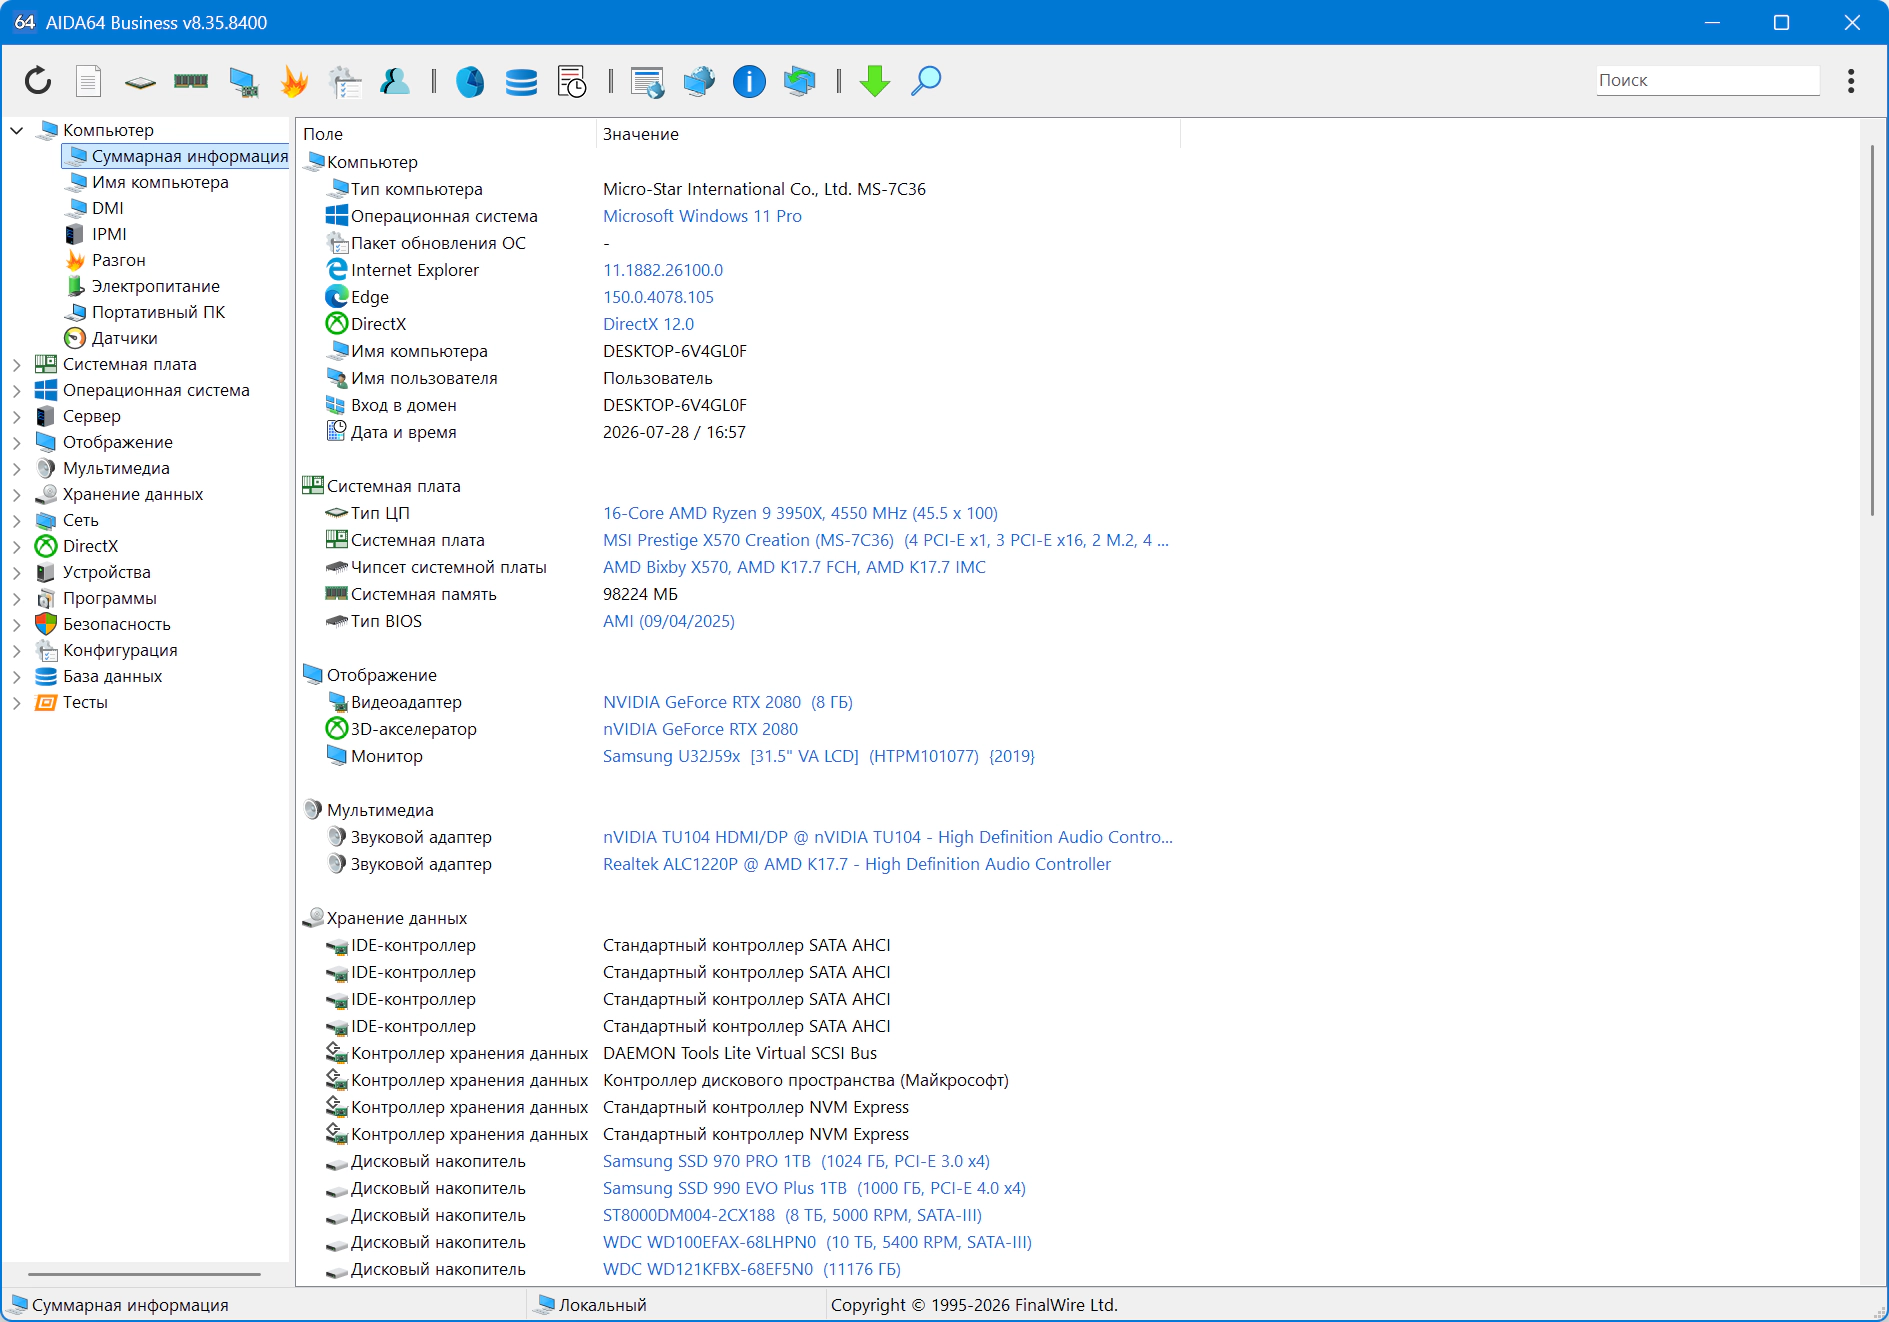The height and width of the screenshot is (1322, 1889).
Task: Expand the Хранение данных tree node
Action: point(17,494)
